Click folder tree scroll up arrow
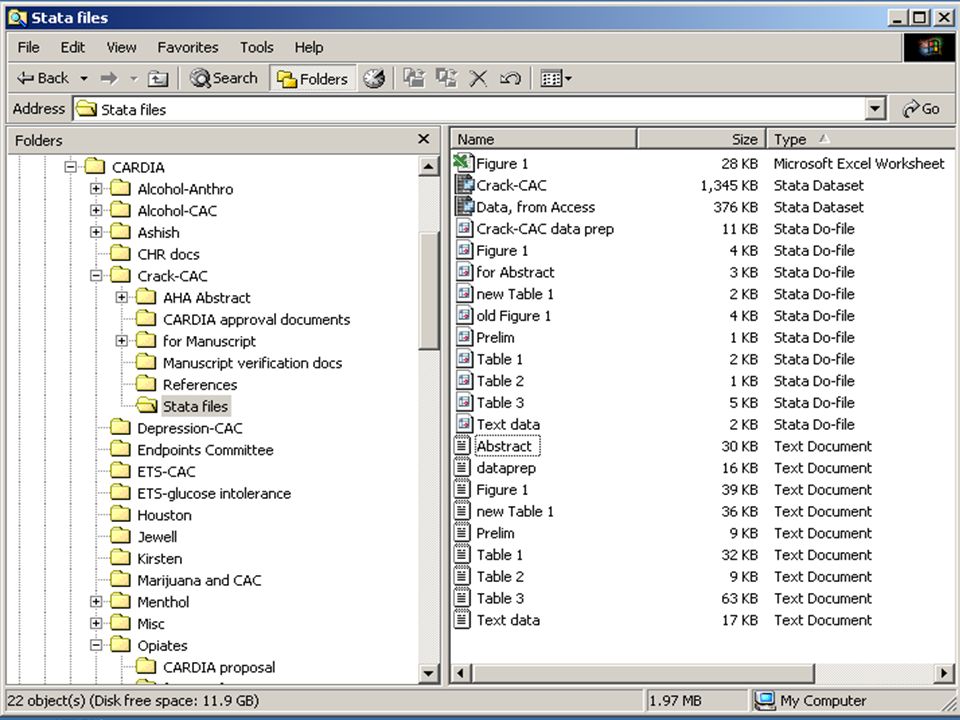The height and width of the screenshot is (720, 960). point(429,166)
